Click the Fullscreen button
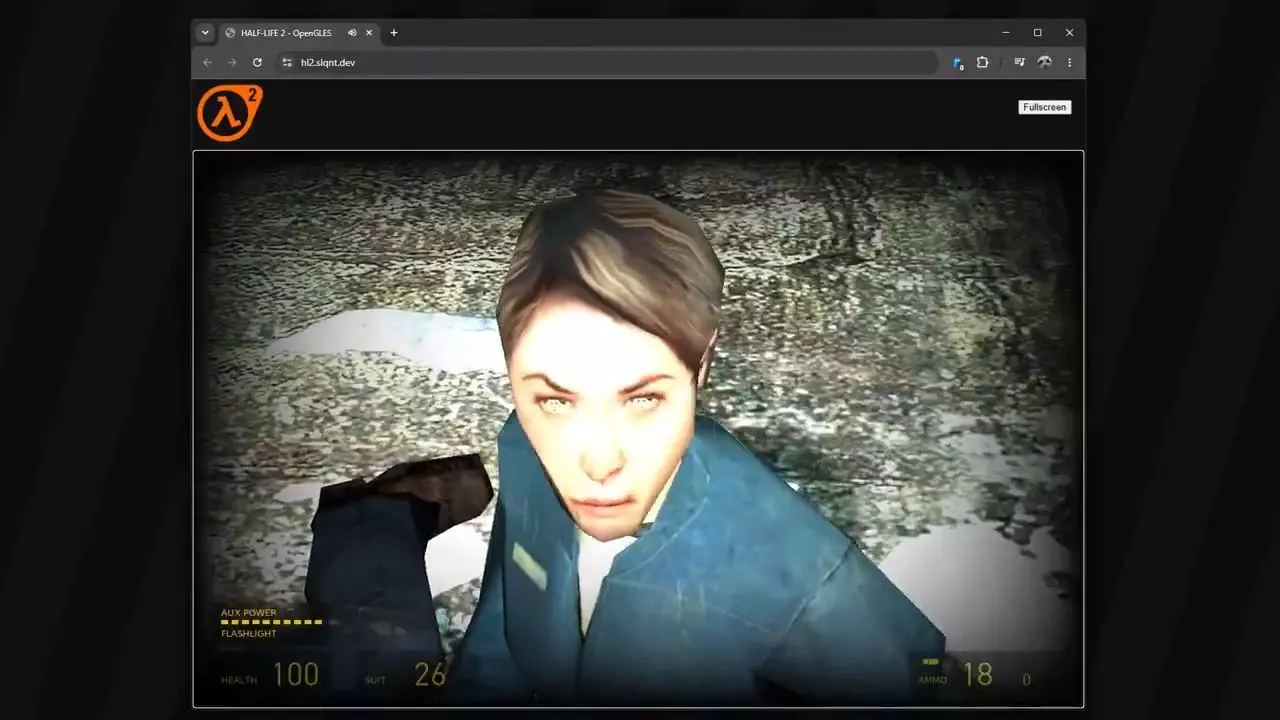The image size is (1280, 720). 1045,107
